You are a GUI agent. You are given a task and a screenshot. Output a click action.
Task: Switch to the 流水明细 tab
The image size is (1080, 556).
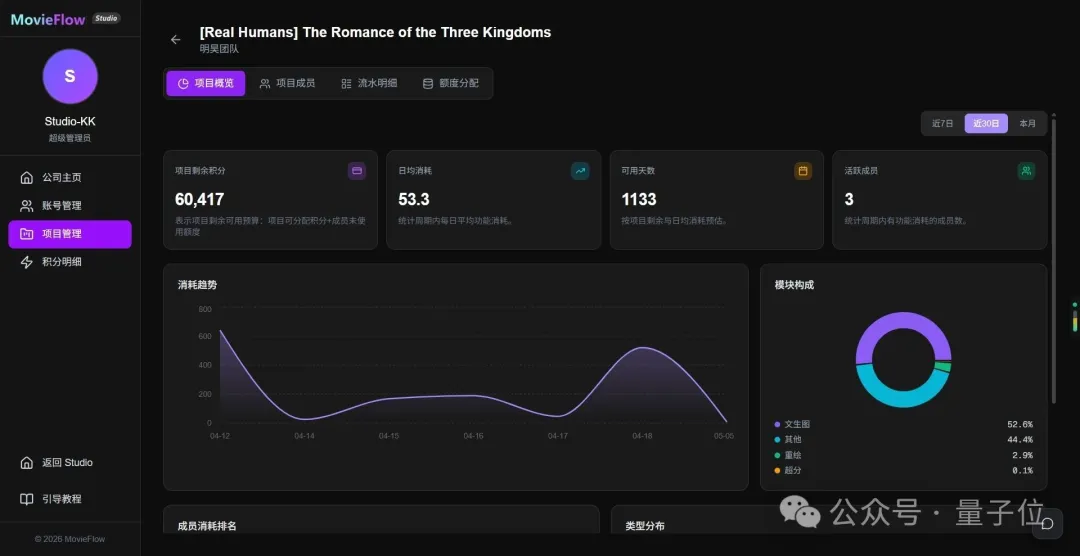(369, 83)
